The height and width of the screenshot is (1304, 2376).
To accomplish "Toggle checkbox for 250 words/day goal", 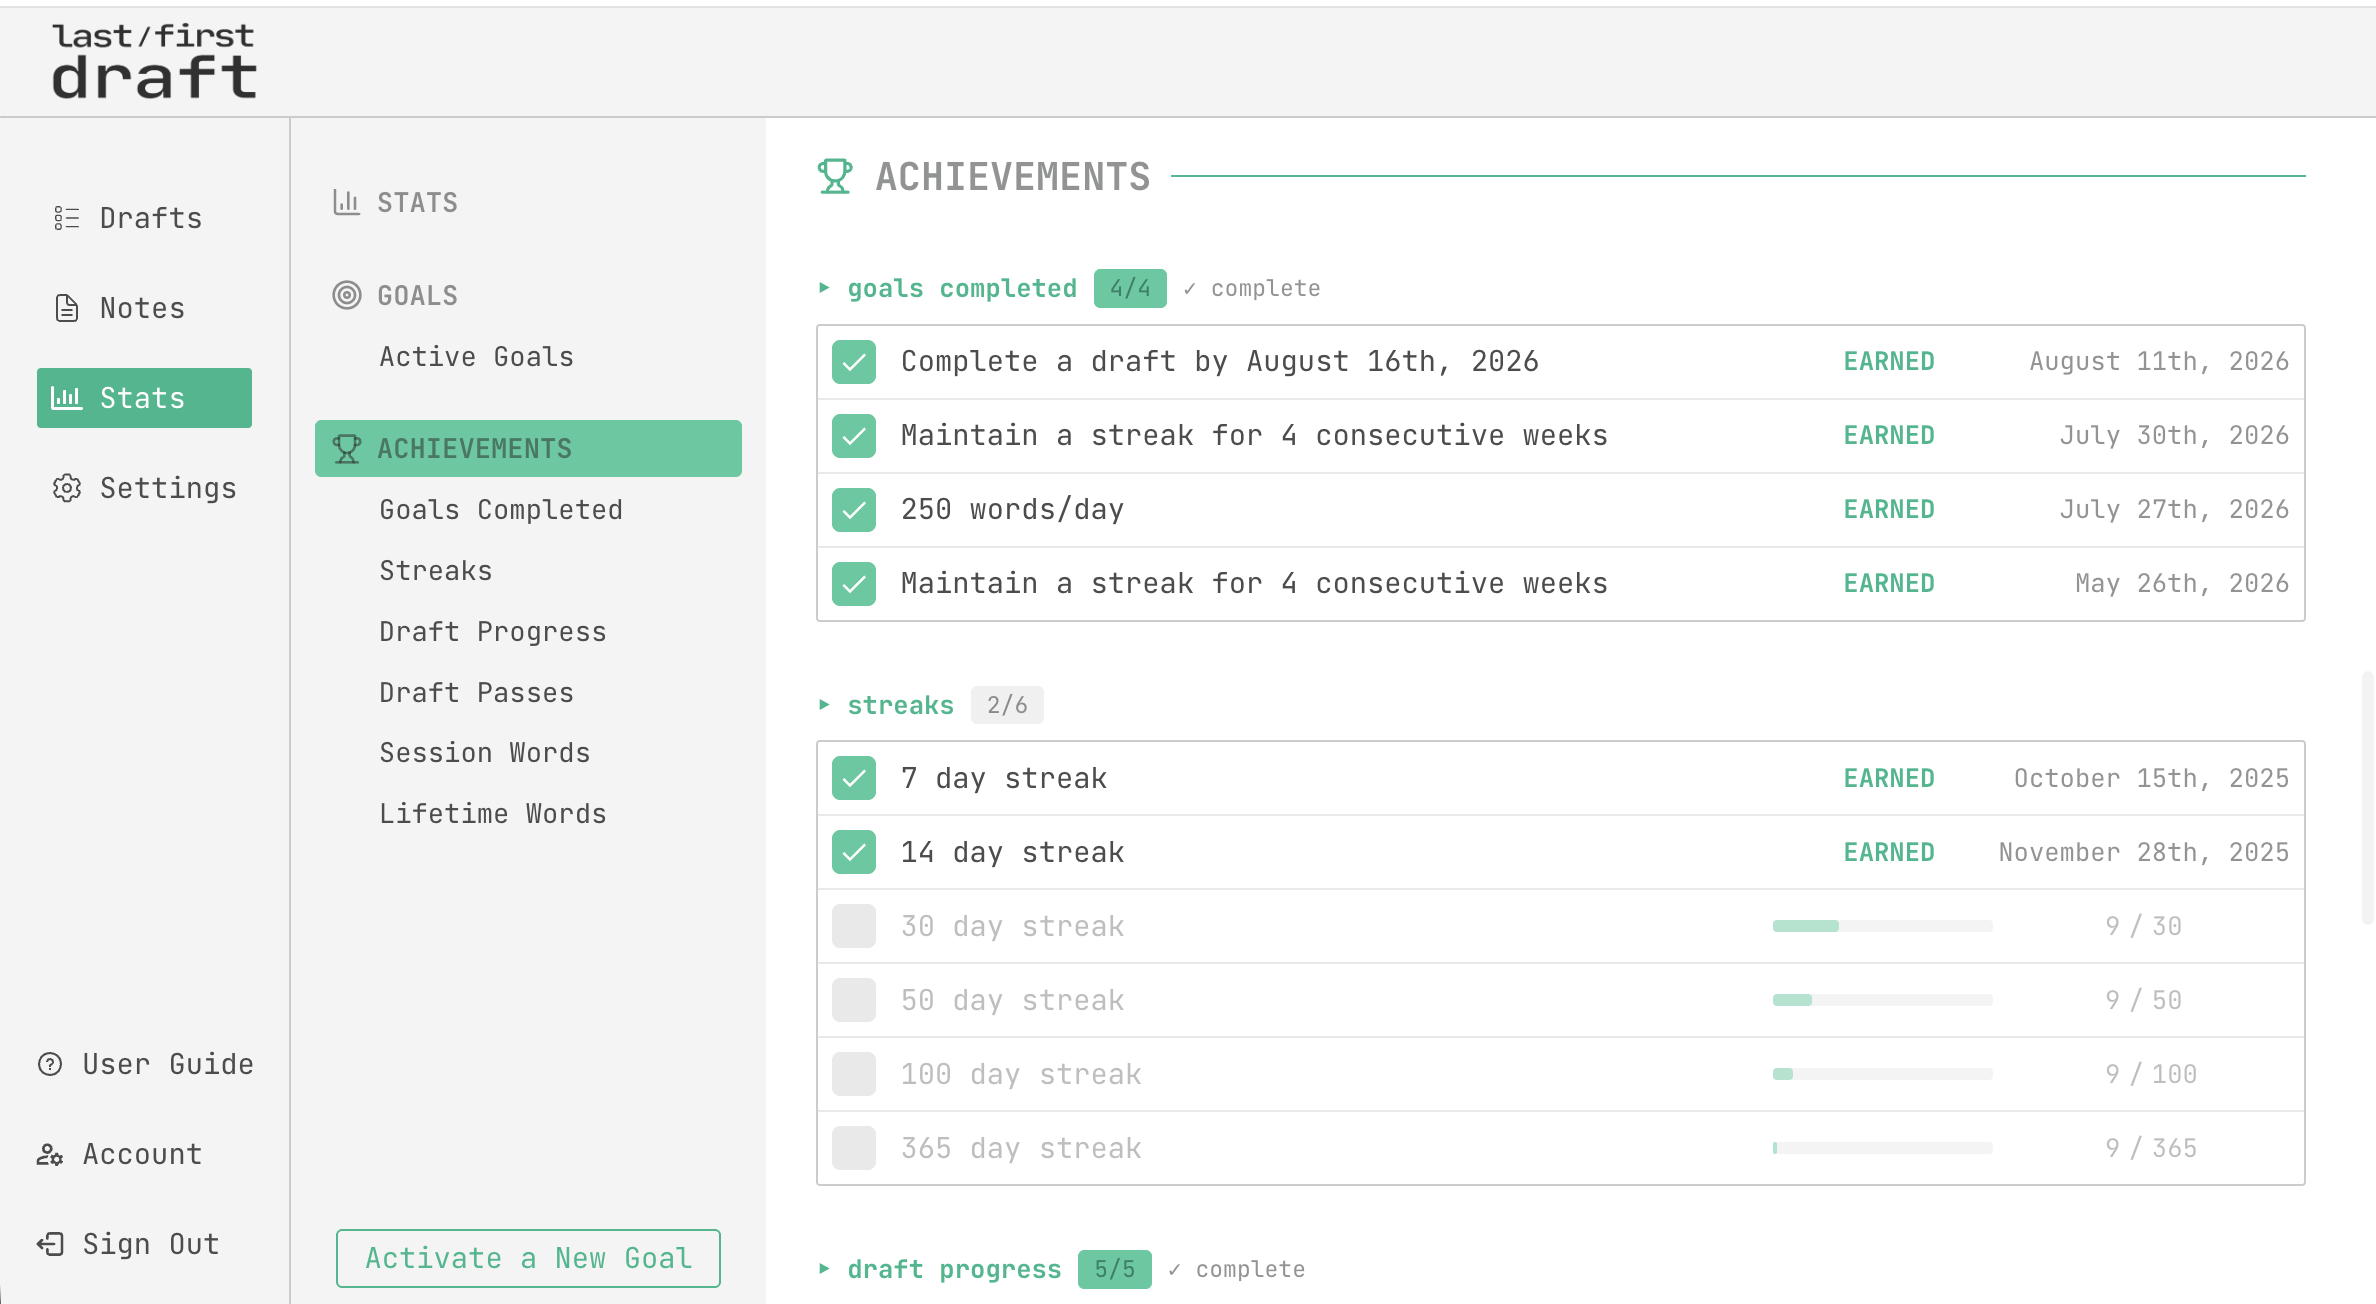I will click(854, 510).
